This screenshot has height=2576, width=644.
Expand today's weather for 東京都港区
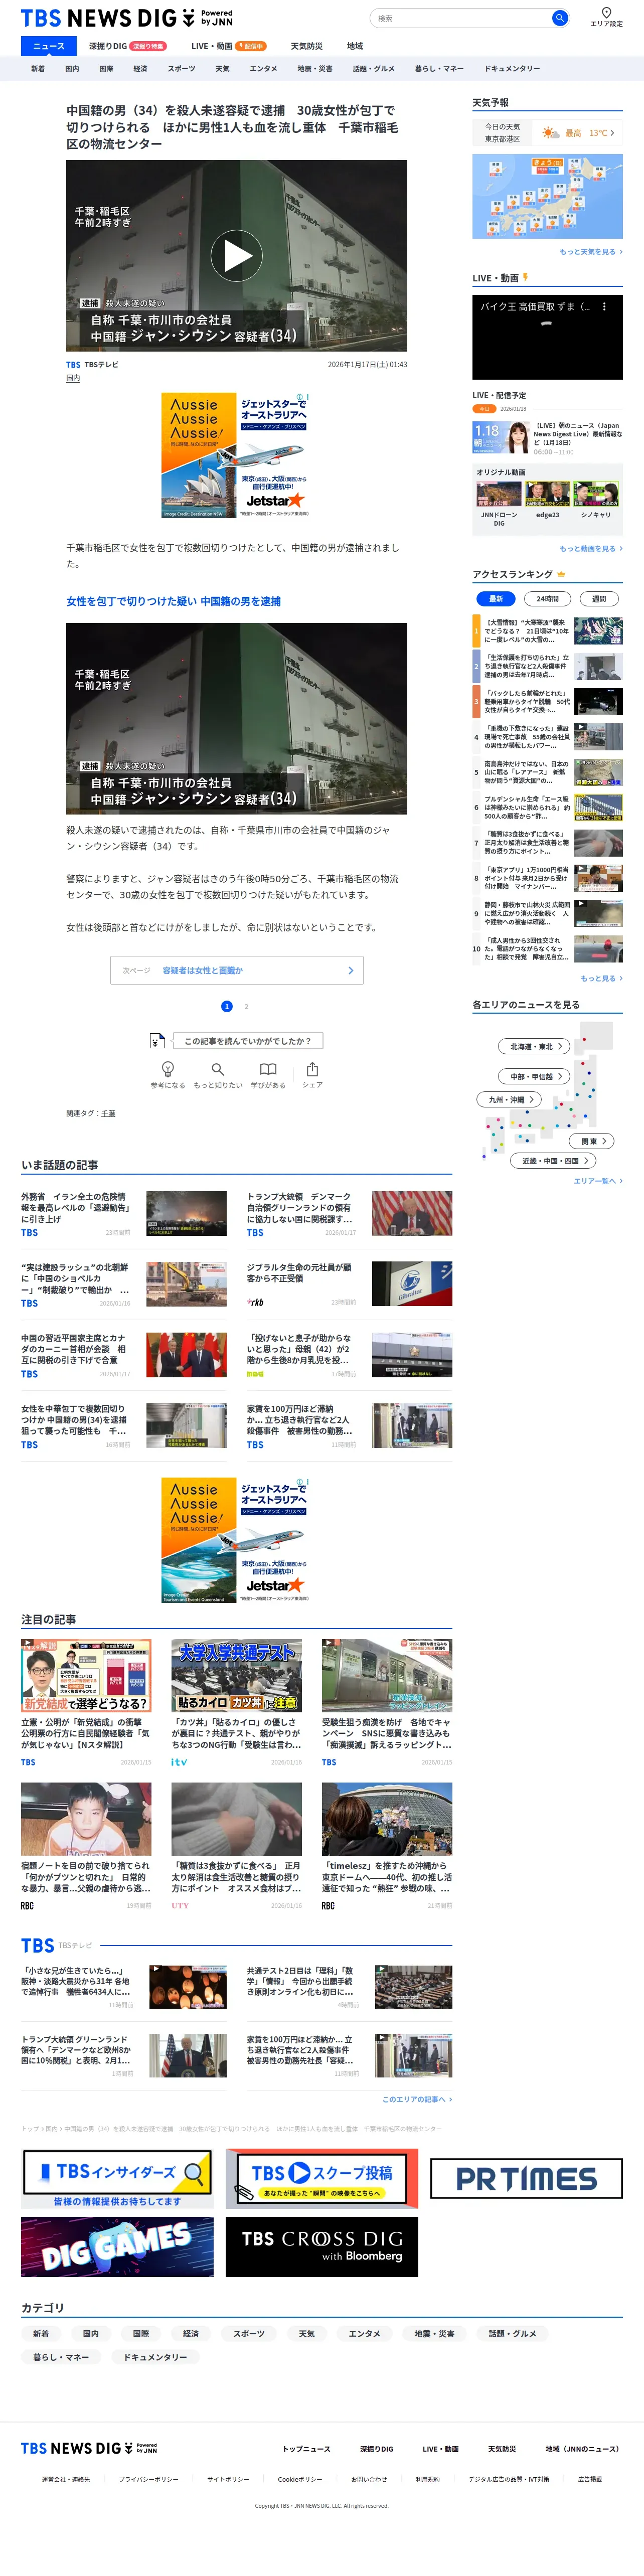(547, 132)
